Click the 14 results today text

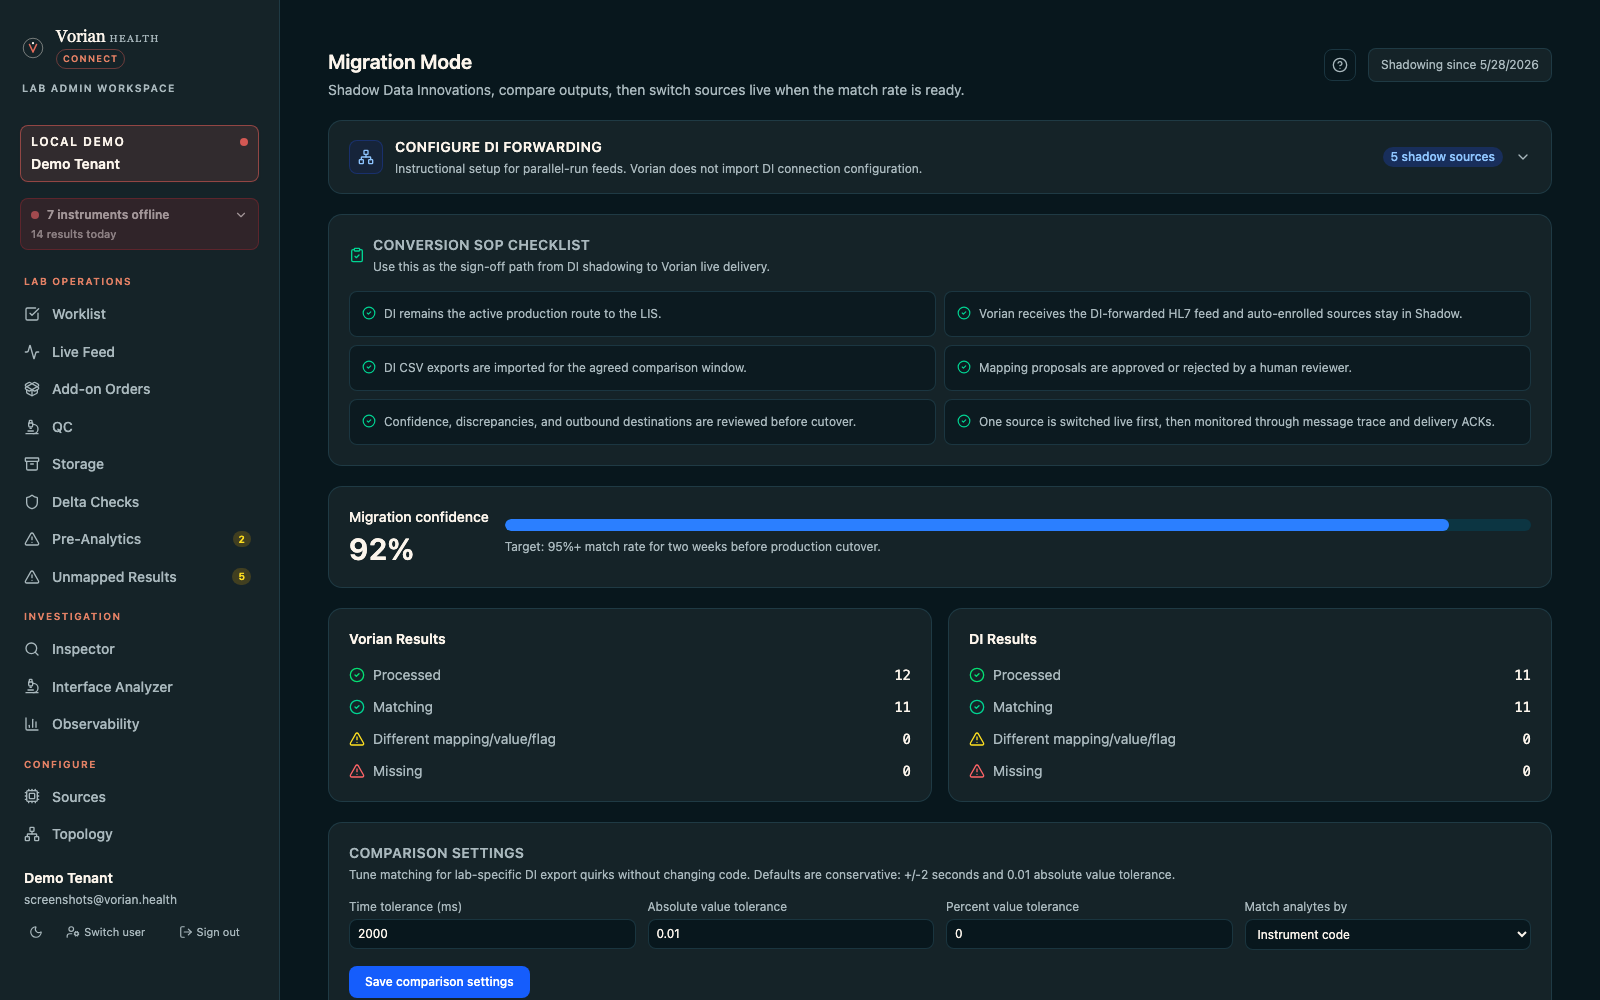[x=73, y=234]
